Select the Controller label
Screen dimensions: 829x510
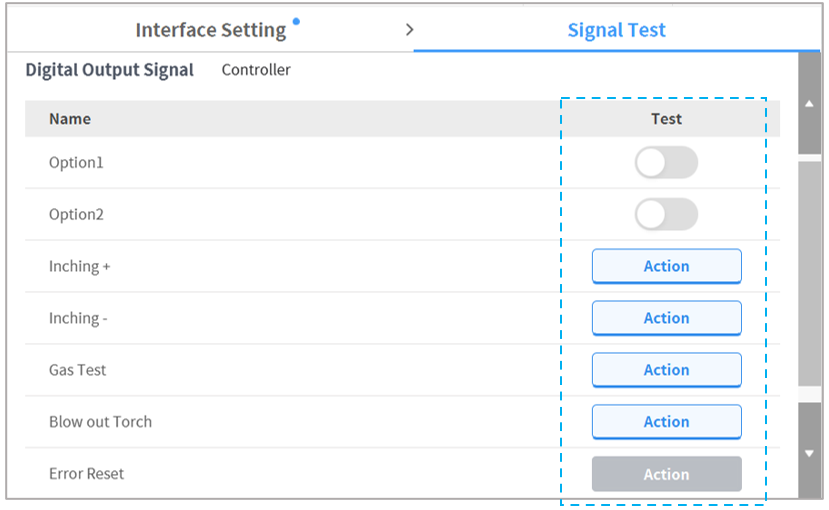click(256, 71)
